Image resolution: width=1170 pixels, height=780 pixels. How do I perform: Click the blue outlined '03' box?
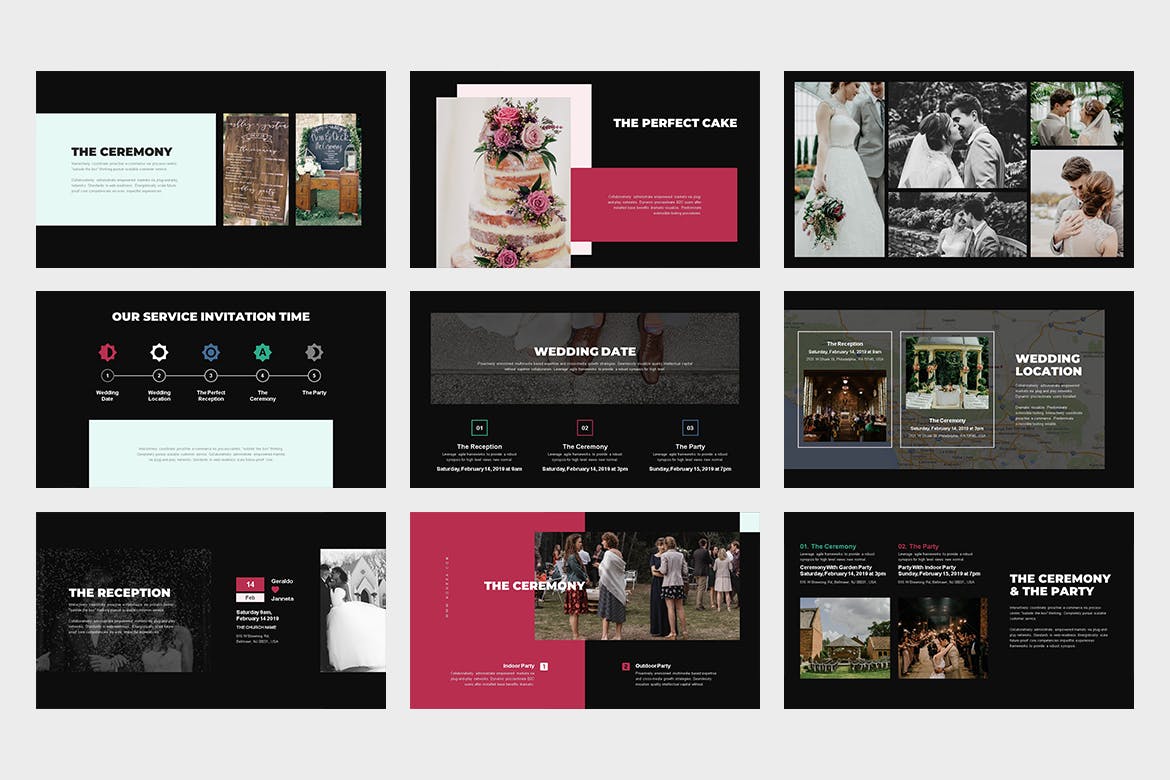690,428
